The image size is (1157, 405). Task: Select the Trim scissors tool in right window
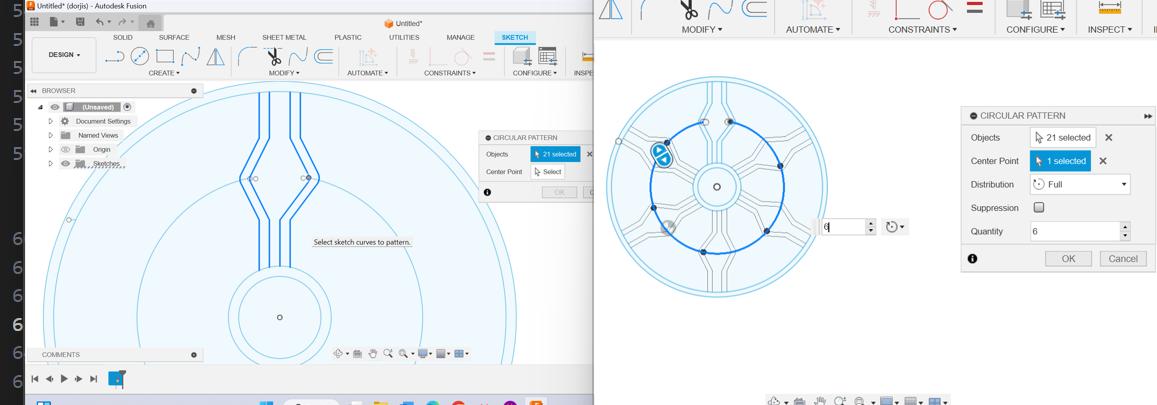(688, 10)
